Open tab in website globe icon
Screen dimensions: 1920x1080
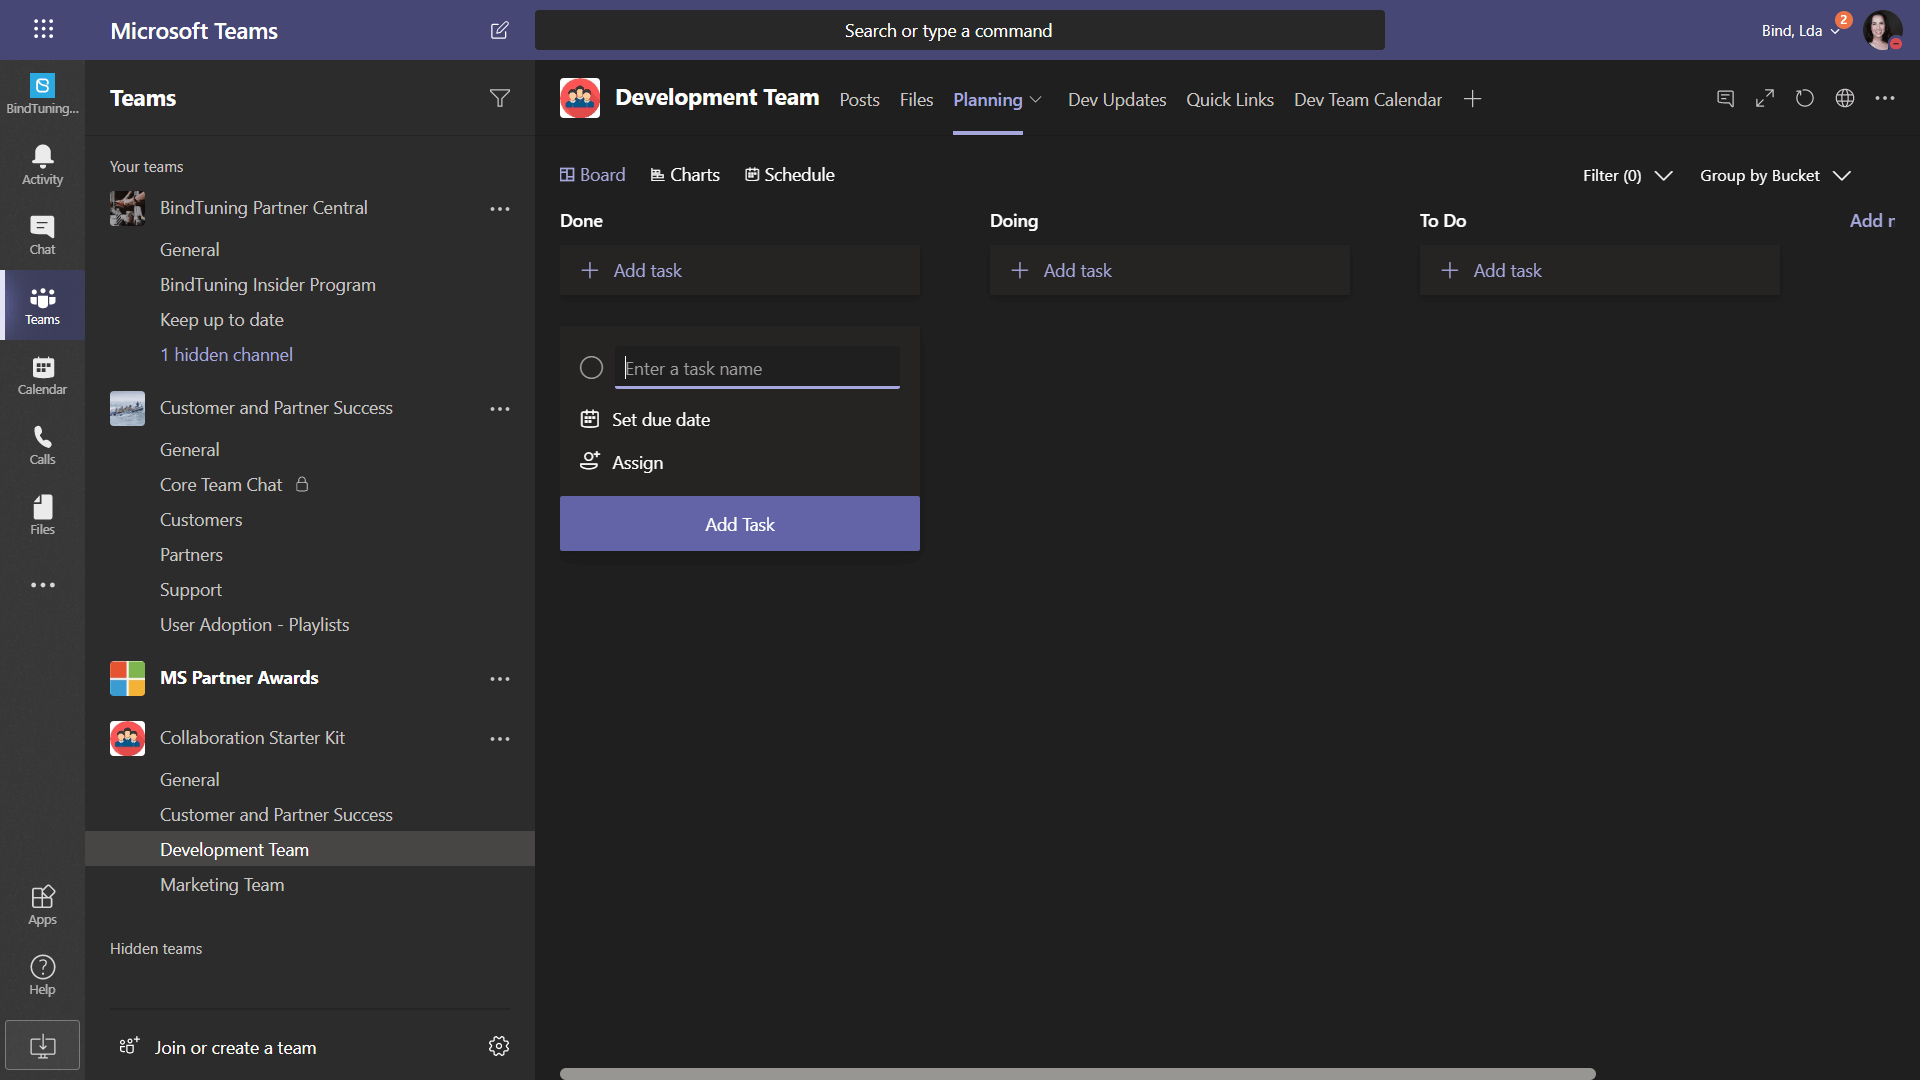click(x=1845, y=98)
